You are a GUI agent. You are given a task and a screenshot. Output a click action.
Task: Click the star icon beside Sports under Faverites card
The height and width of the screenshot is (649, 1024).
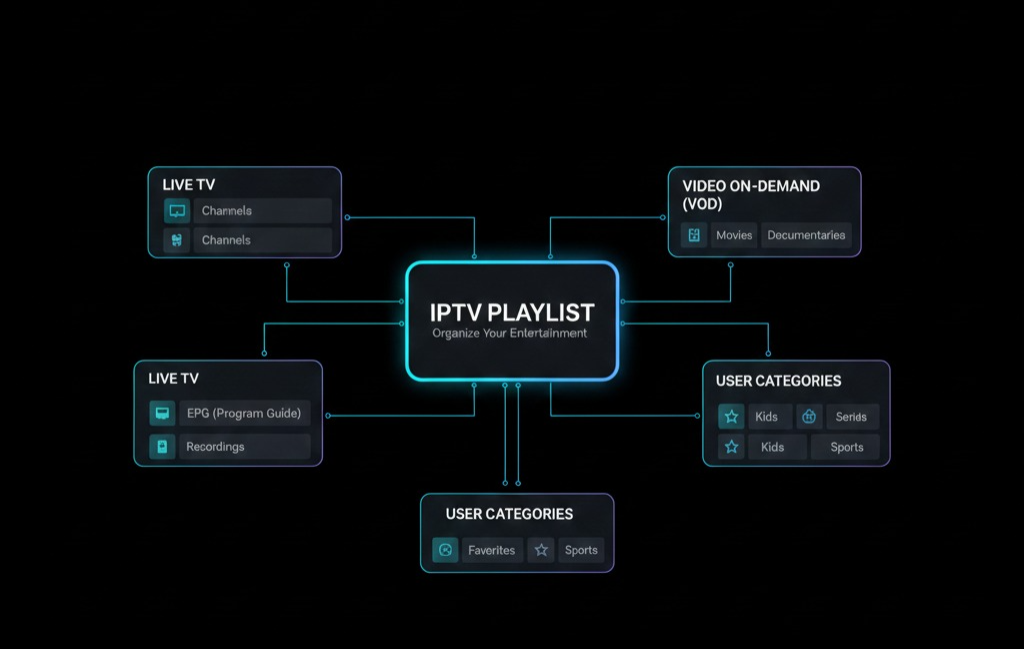pyautogui.click(x=541, y=550)
